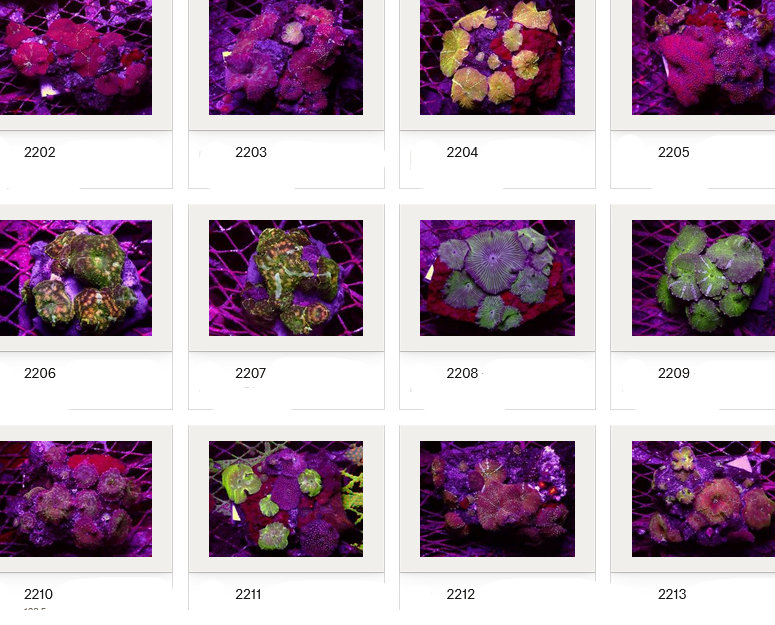Open the 2208 item title link

click(x=462, y=374)
